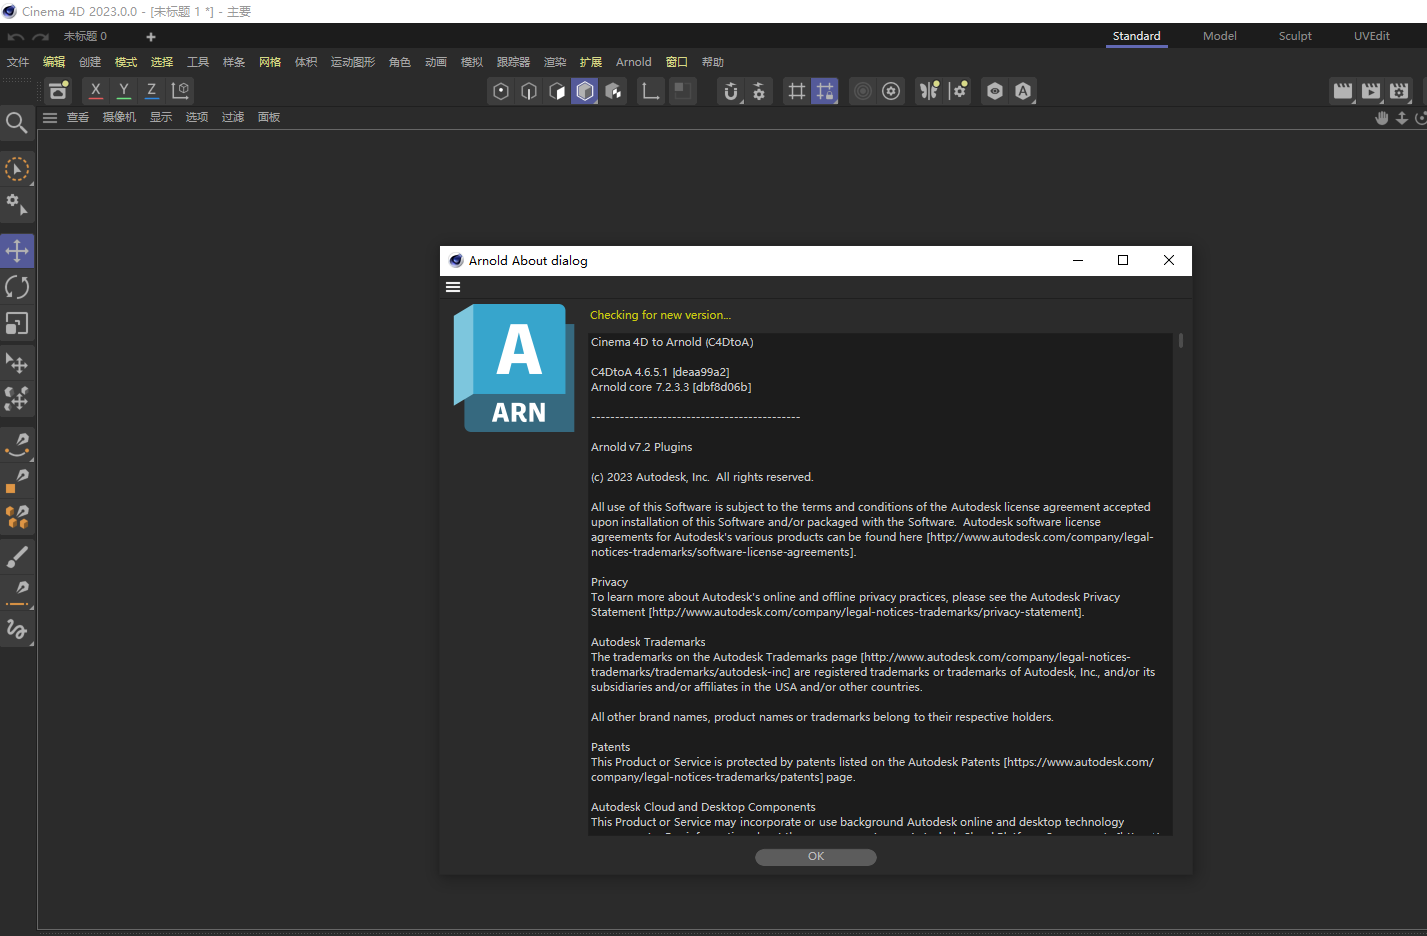Image resolution: width=1427 pixels, height=936 pixels.
Task: Switch to Points mode
Action: [x=501, y=91]
